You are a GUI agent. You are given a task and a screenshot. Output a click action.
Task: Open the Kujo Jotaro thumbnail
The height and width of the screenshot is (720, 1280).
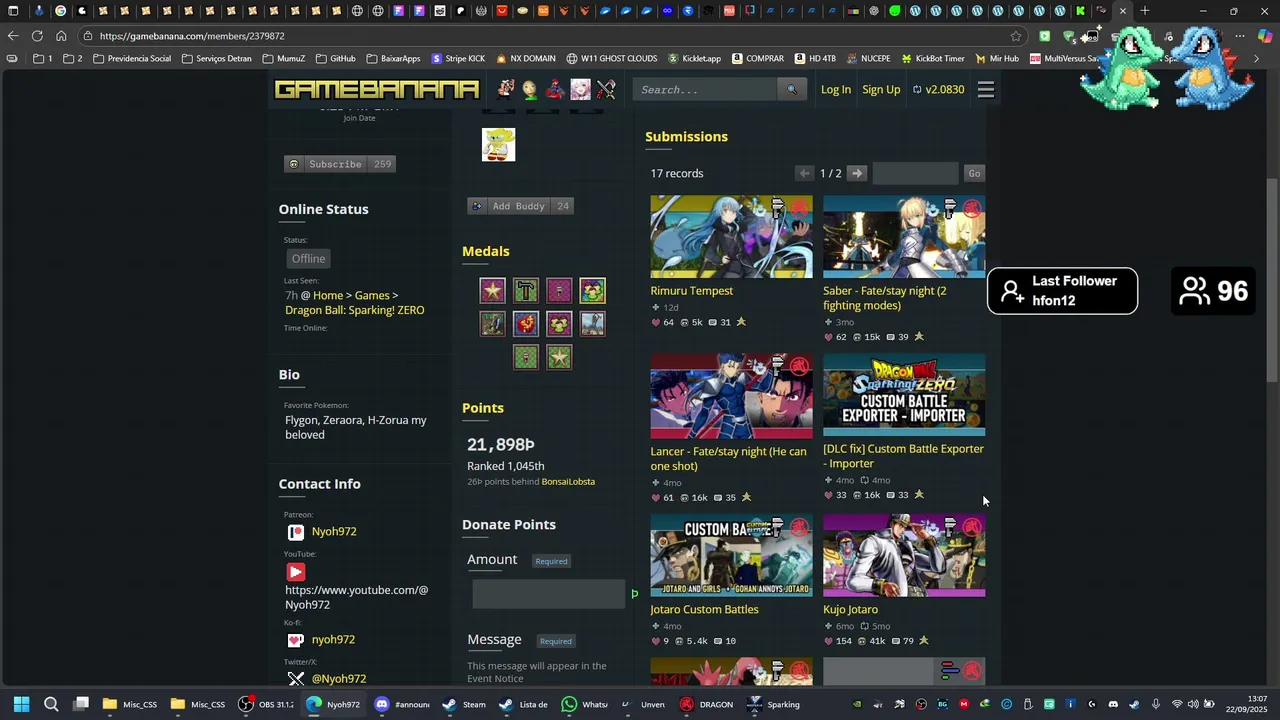click(x=904, y=556)
